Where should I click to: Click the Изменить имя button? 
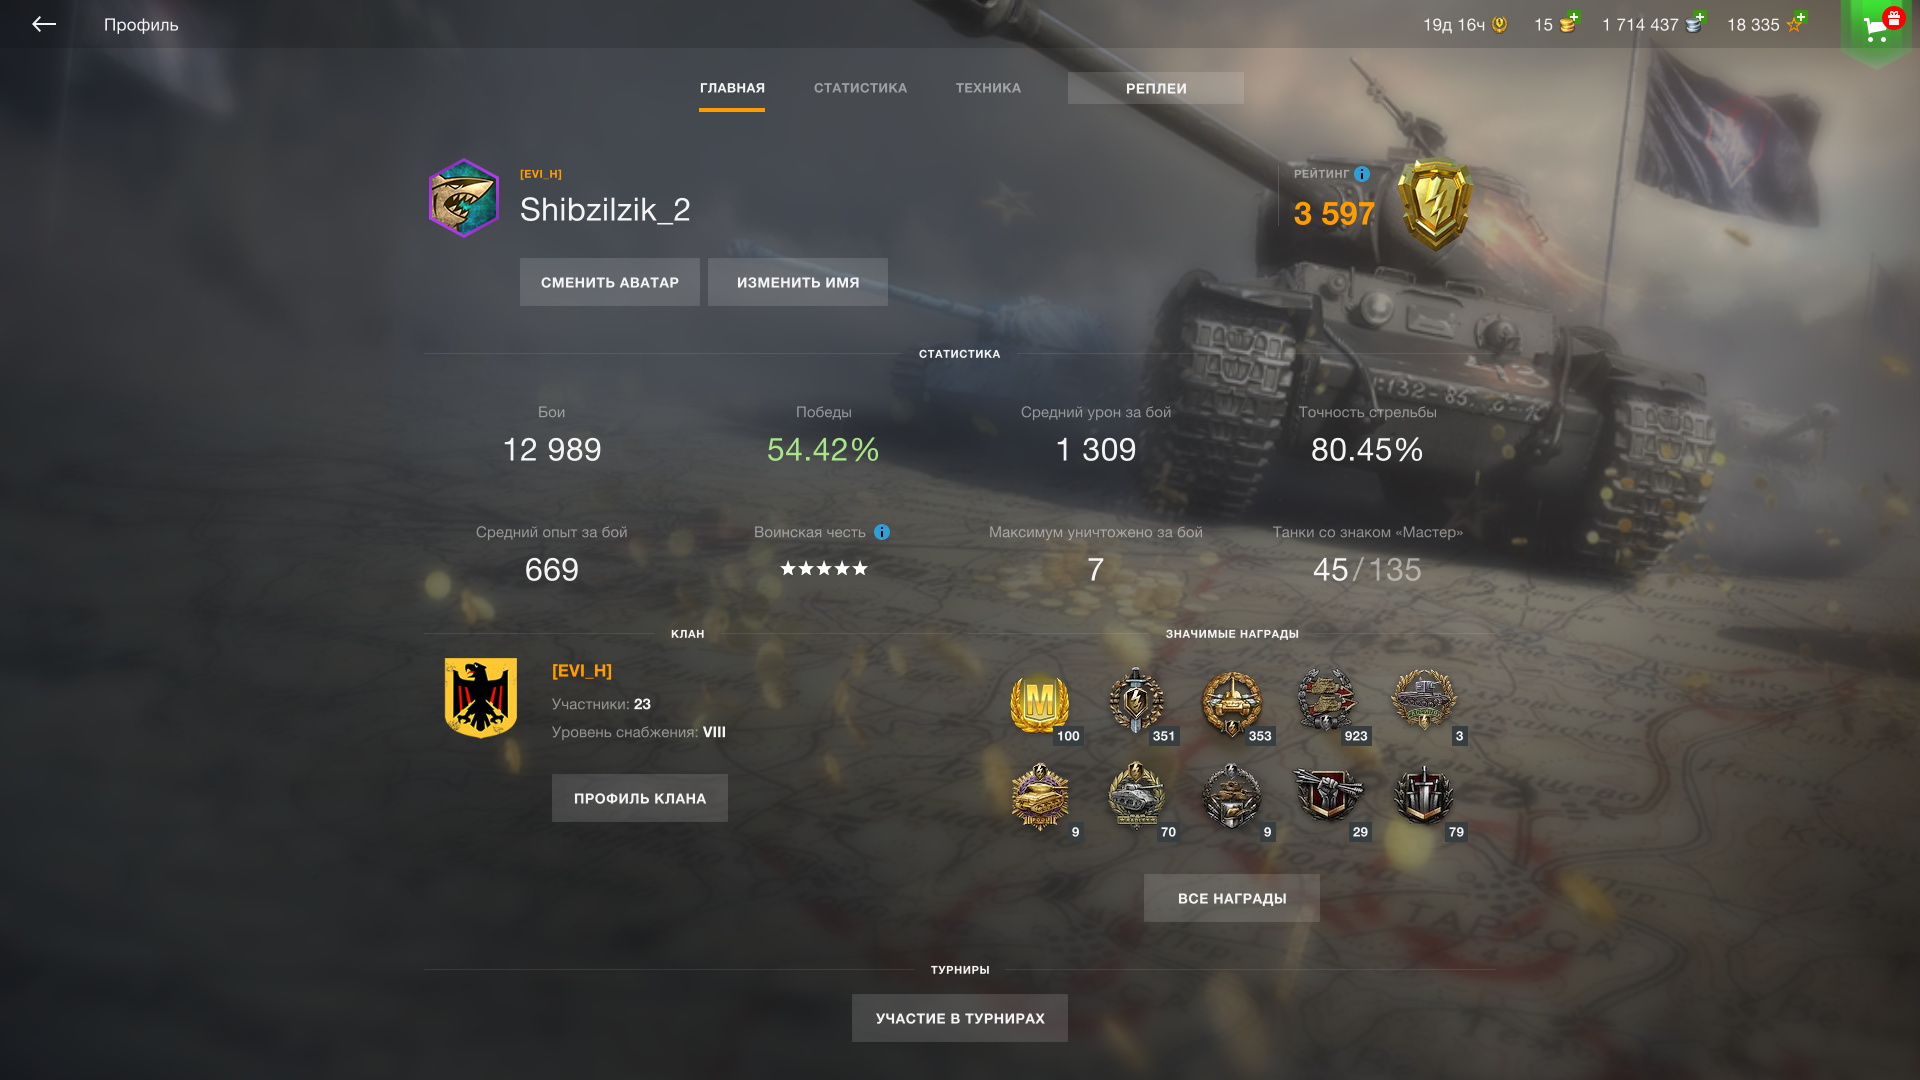[x=798, y=282]
